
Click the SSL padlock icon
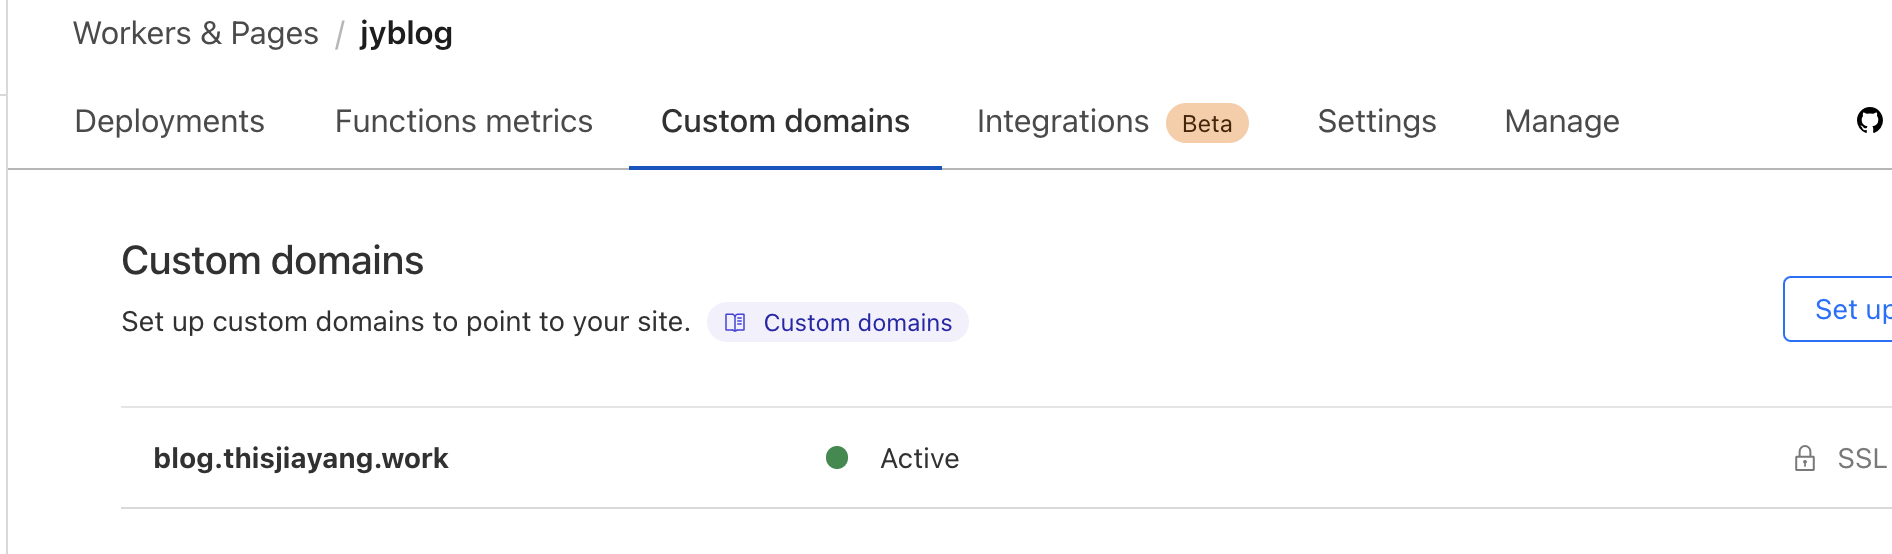pos(1804,458)
